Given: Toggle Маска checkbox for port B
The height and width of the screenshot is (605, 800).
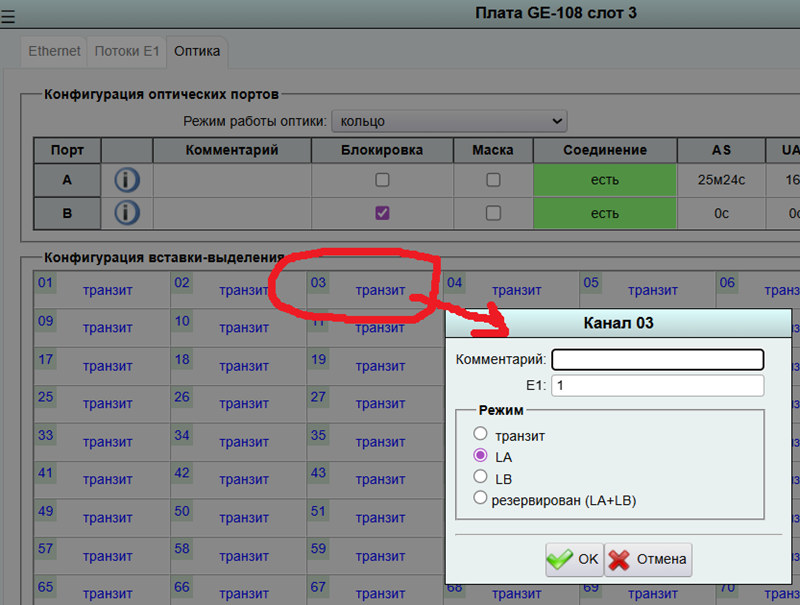Looking at the screenshot, I should pos(493,213).
